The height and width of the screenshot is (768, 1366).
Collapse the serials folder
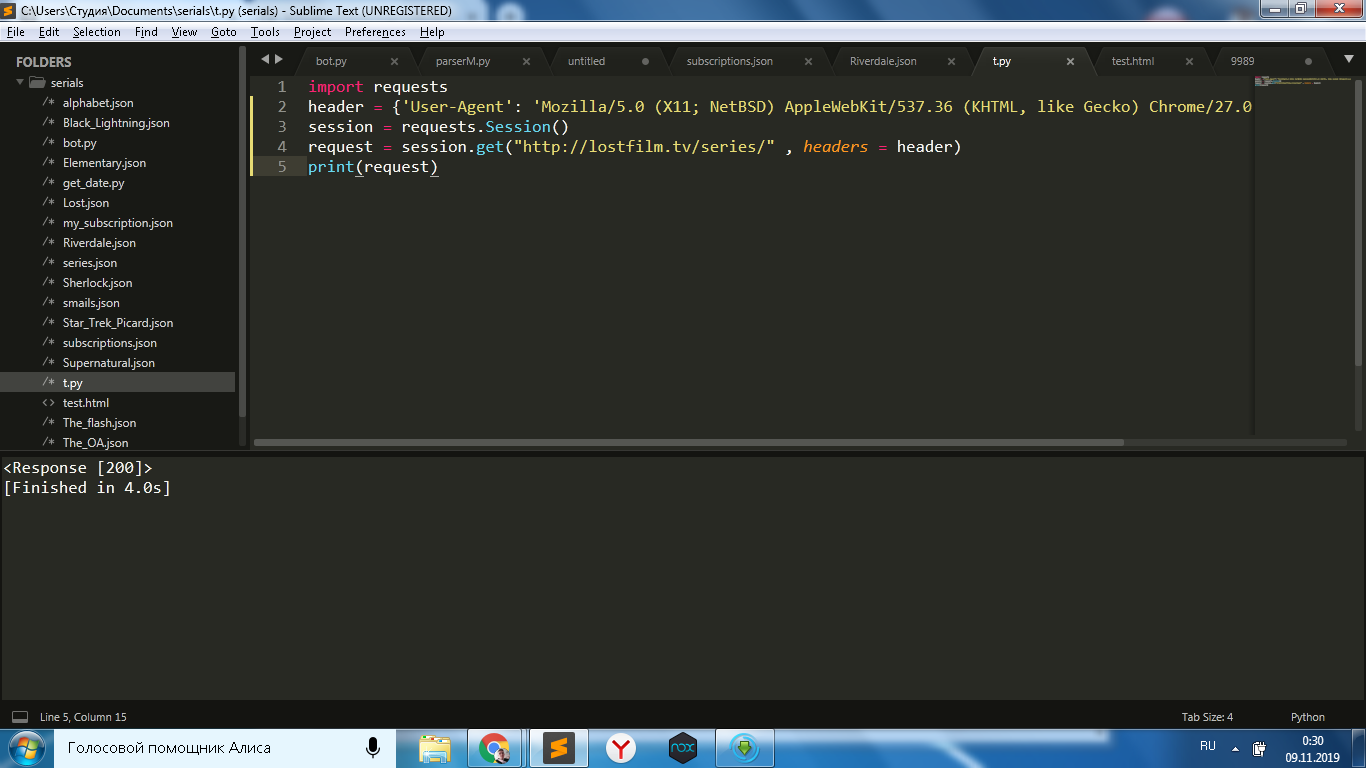[x=20, y=83]
